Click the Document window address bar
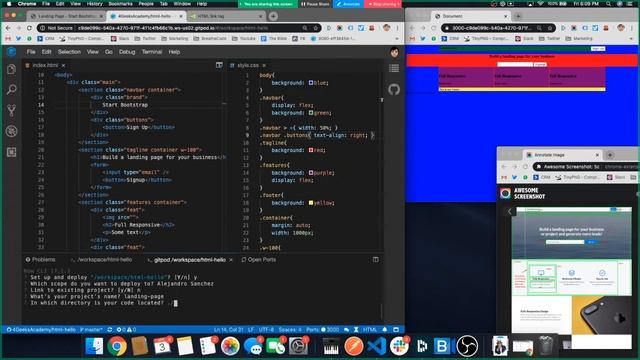Image resolution: width=640 pixels, height=360 pixels. click(498, 28)
